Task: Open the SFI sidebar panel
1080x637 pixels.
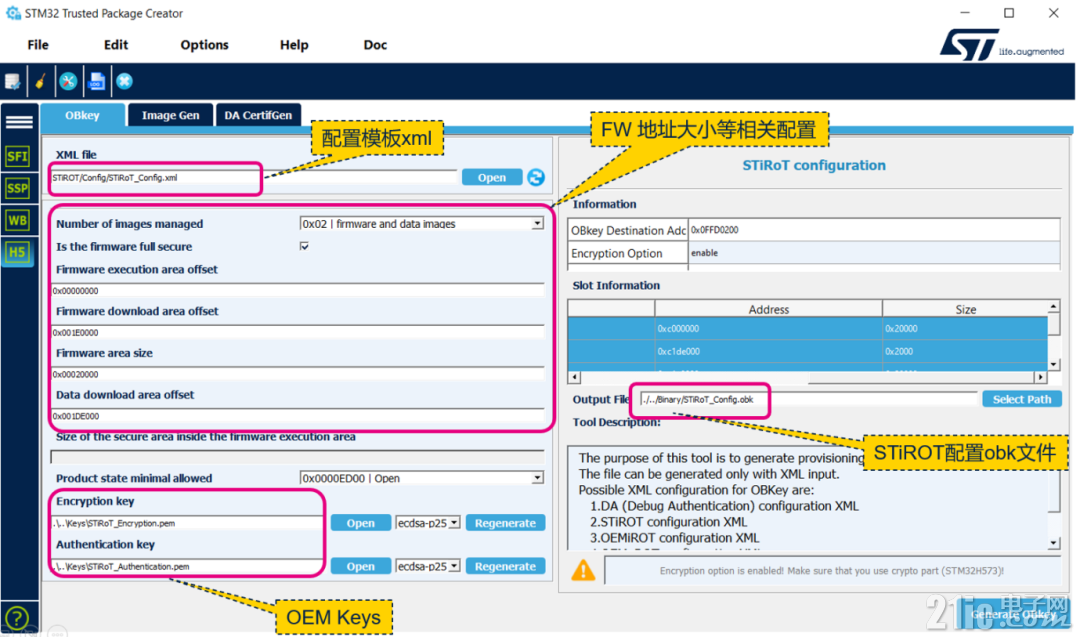Action: point(17,156)
